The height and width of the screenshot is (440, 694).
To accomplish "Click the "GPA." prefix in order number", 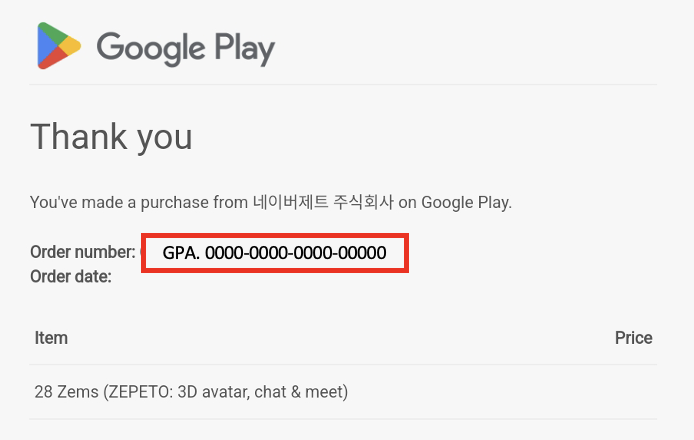I will (x=181, y=253).
